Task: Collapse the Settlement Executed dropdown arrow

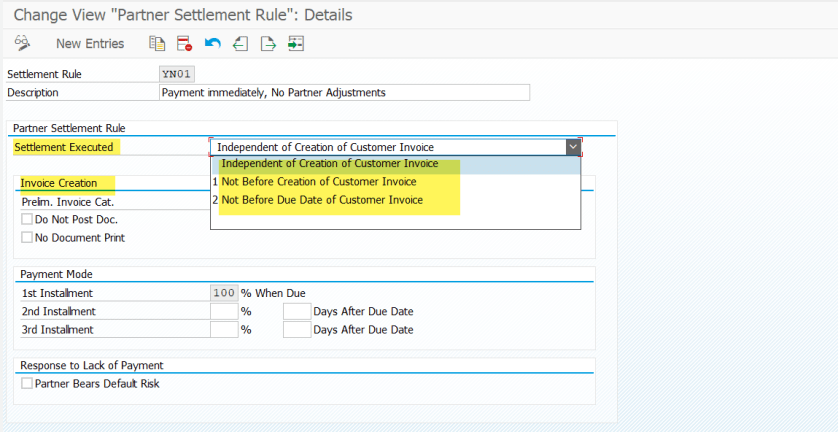Action: (573, 147)
